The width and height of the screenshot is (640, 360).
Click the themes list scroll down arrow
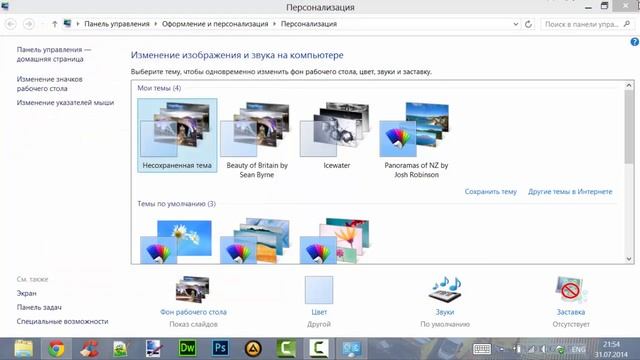pyautogui.click(x=629, y=259)
